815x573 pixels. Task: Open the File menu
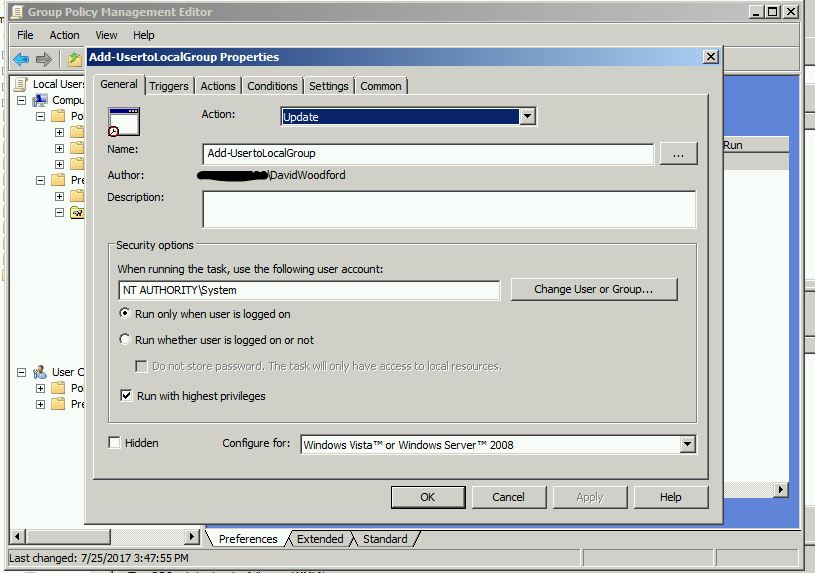pos(25,35)
